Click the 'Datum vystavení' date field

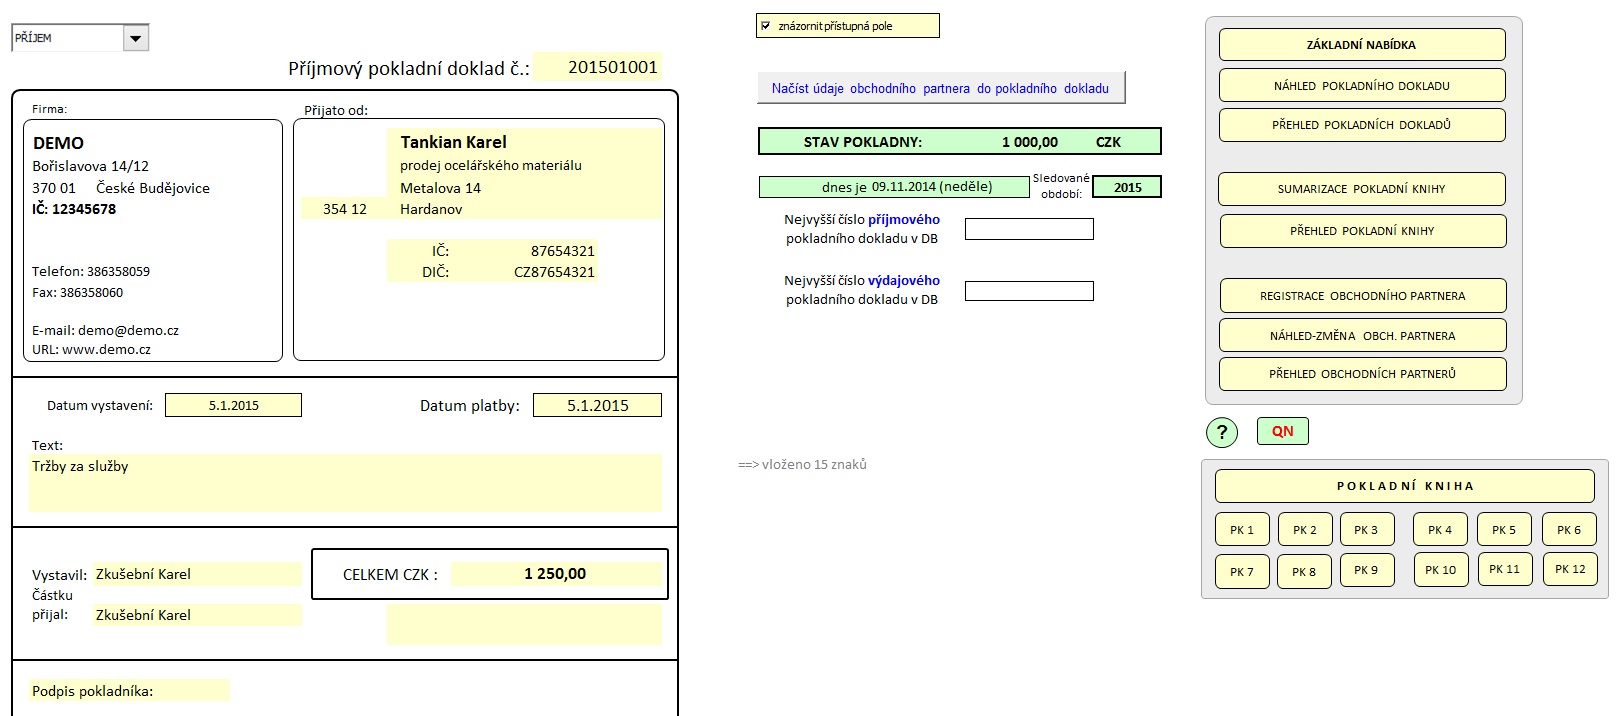point(233,405)
